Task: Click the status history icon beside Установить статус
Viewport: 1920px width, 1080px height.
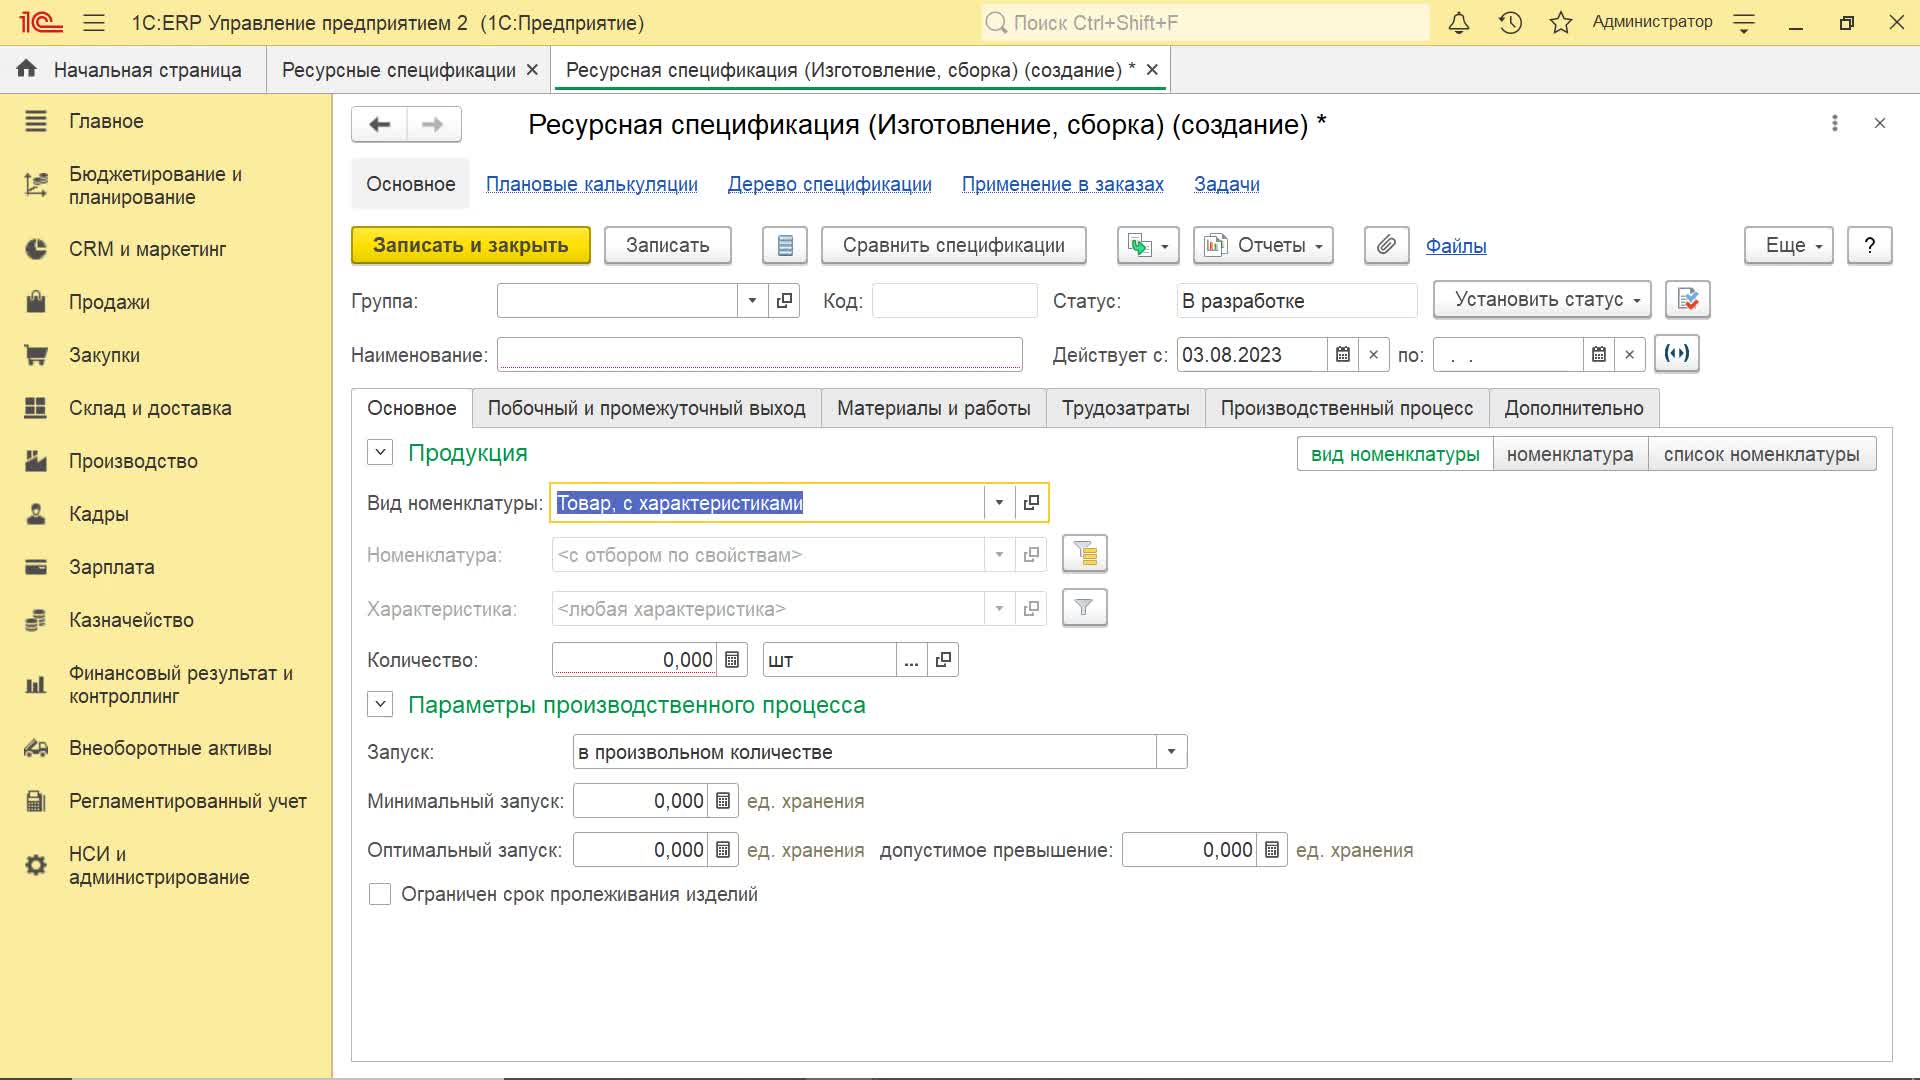Action: pos(1688,299)
